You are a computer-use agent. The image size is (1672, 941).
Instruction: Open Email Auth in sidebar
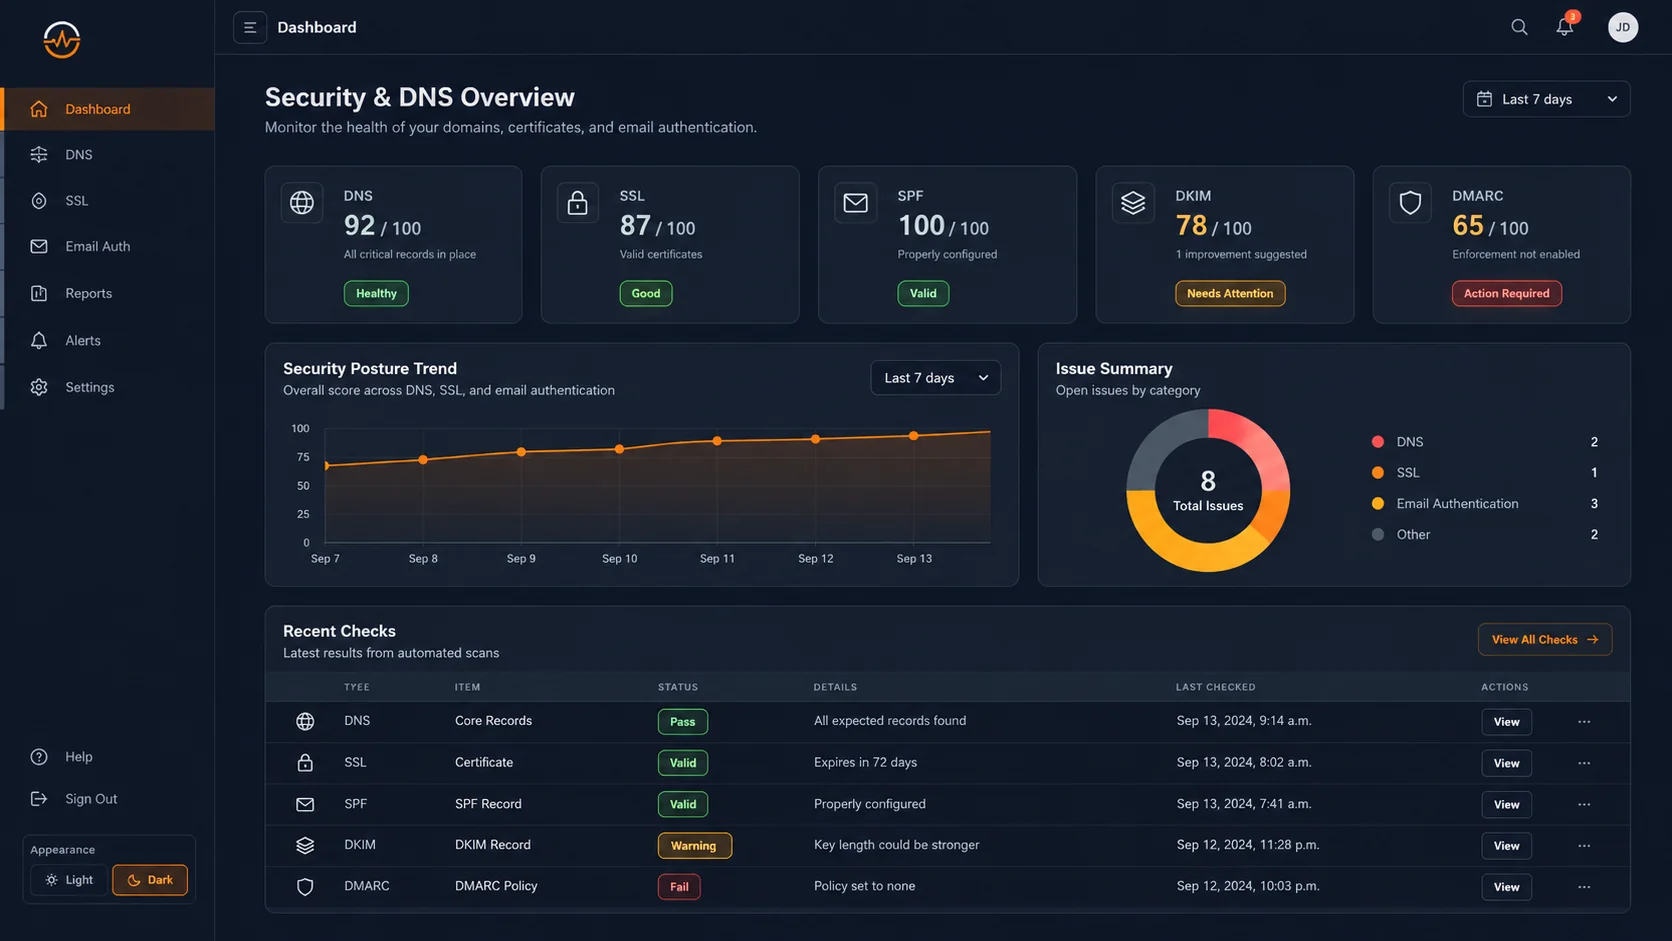click(108, 246)
